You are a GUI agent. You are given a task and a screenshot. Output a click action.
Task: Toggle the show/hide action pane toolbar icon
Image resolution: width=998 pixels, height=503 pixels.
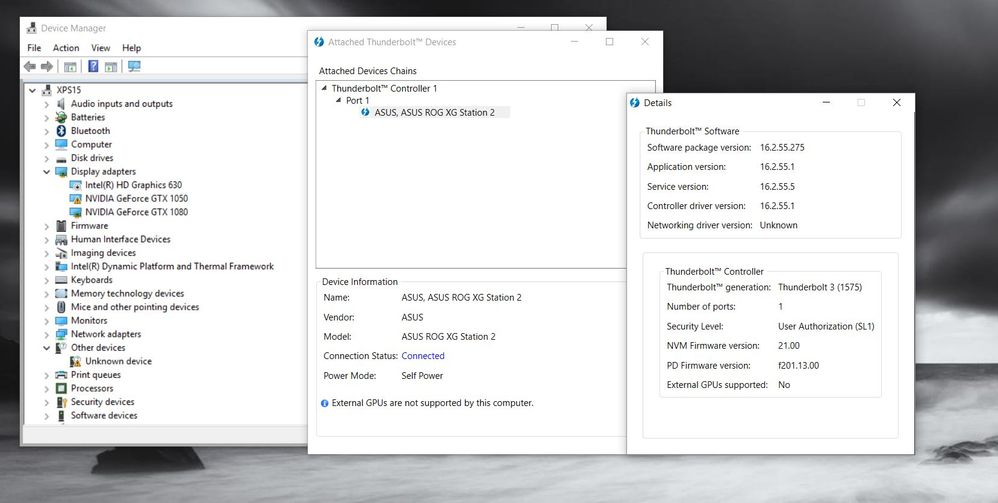[x=111, y=66]
